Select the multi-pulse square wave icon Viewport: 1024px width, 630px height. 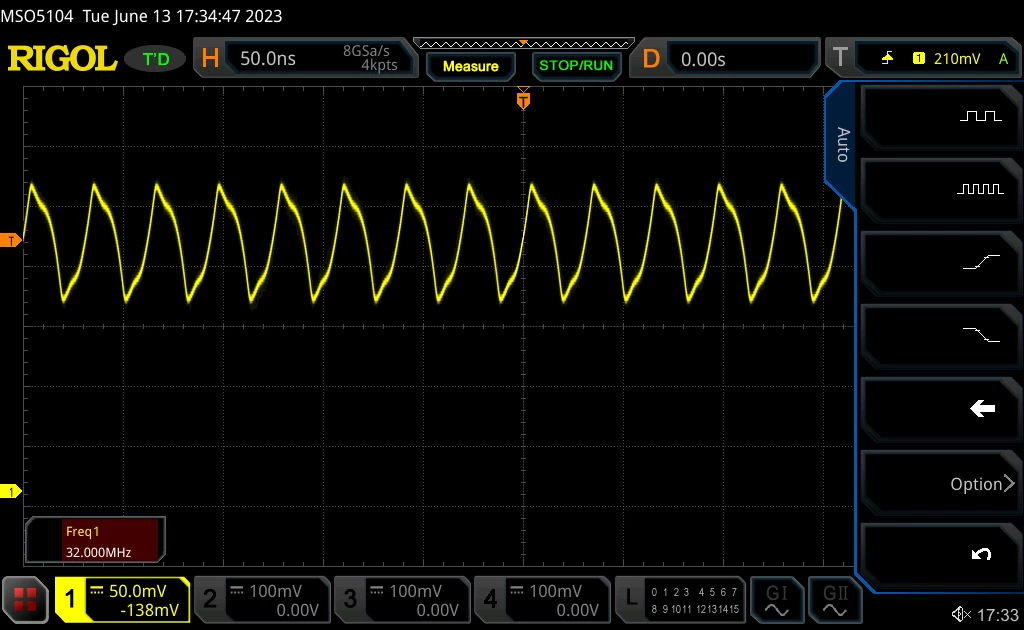[980, 189]
